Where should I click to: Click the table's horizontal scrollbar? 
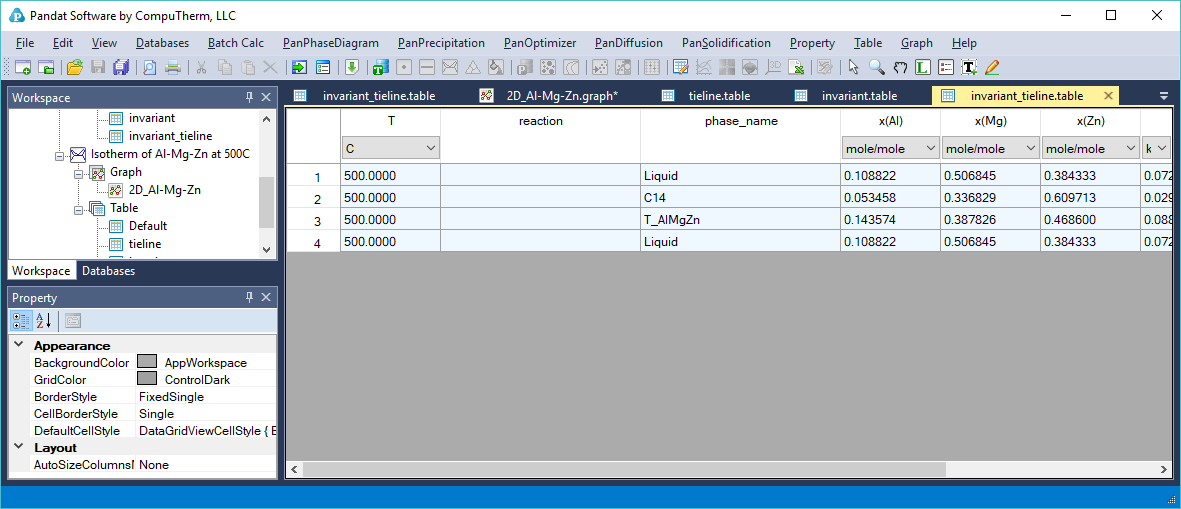[x=700, y=469]
